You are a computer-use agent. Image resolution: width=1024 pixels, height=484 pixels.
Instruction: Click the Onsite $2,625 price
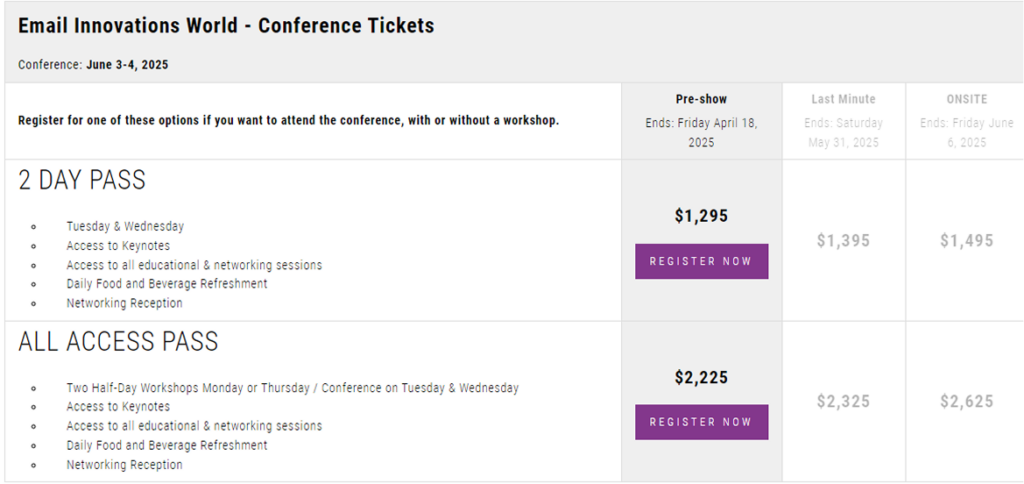[967, 401]
